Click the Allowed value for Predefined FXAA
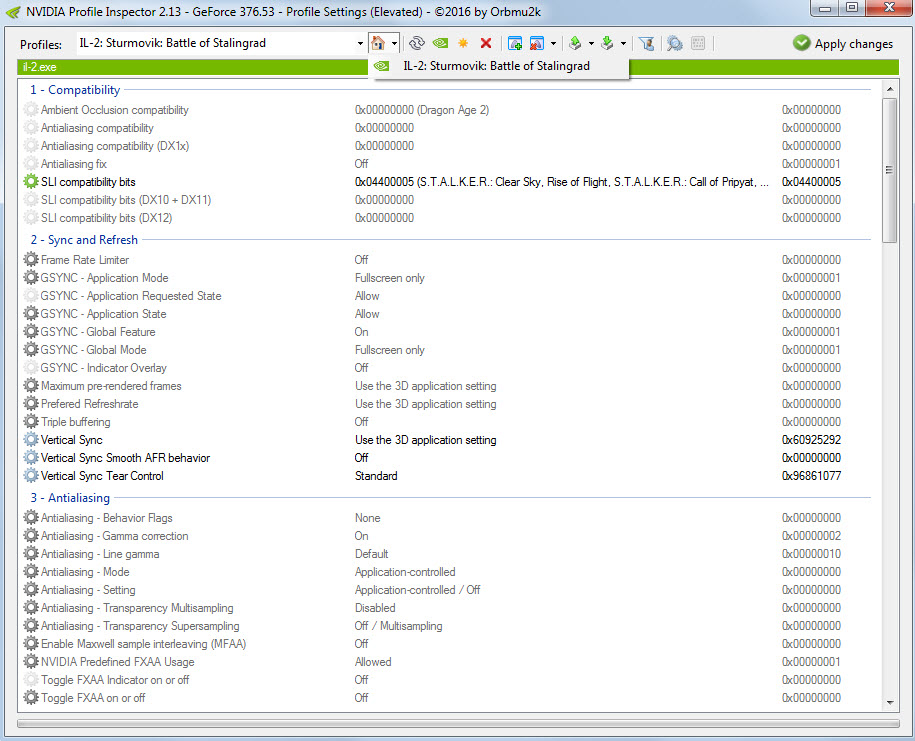 click(x=373, y=662)
